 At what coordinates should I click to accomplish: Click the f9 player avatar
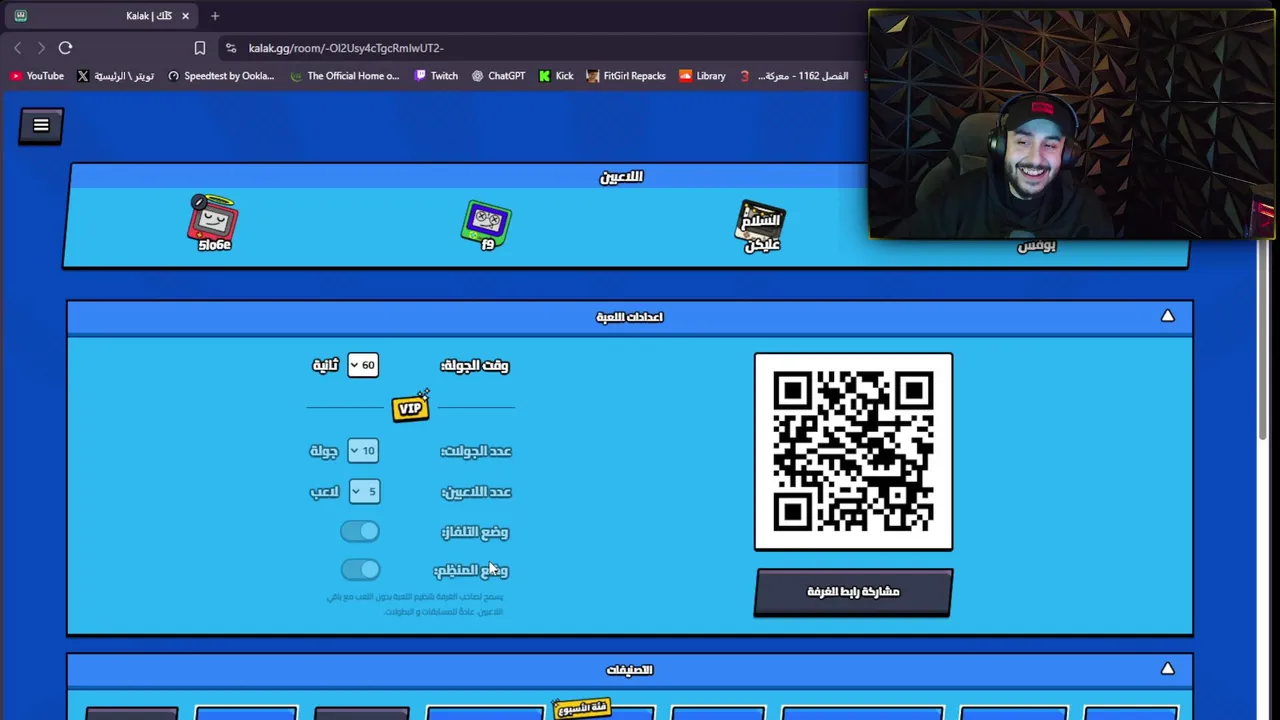point(487,225)
